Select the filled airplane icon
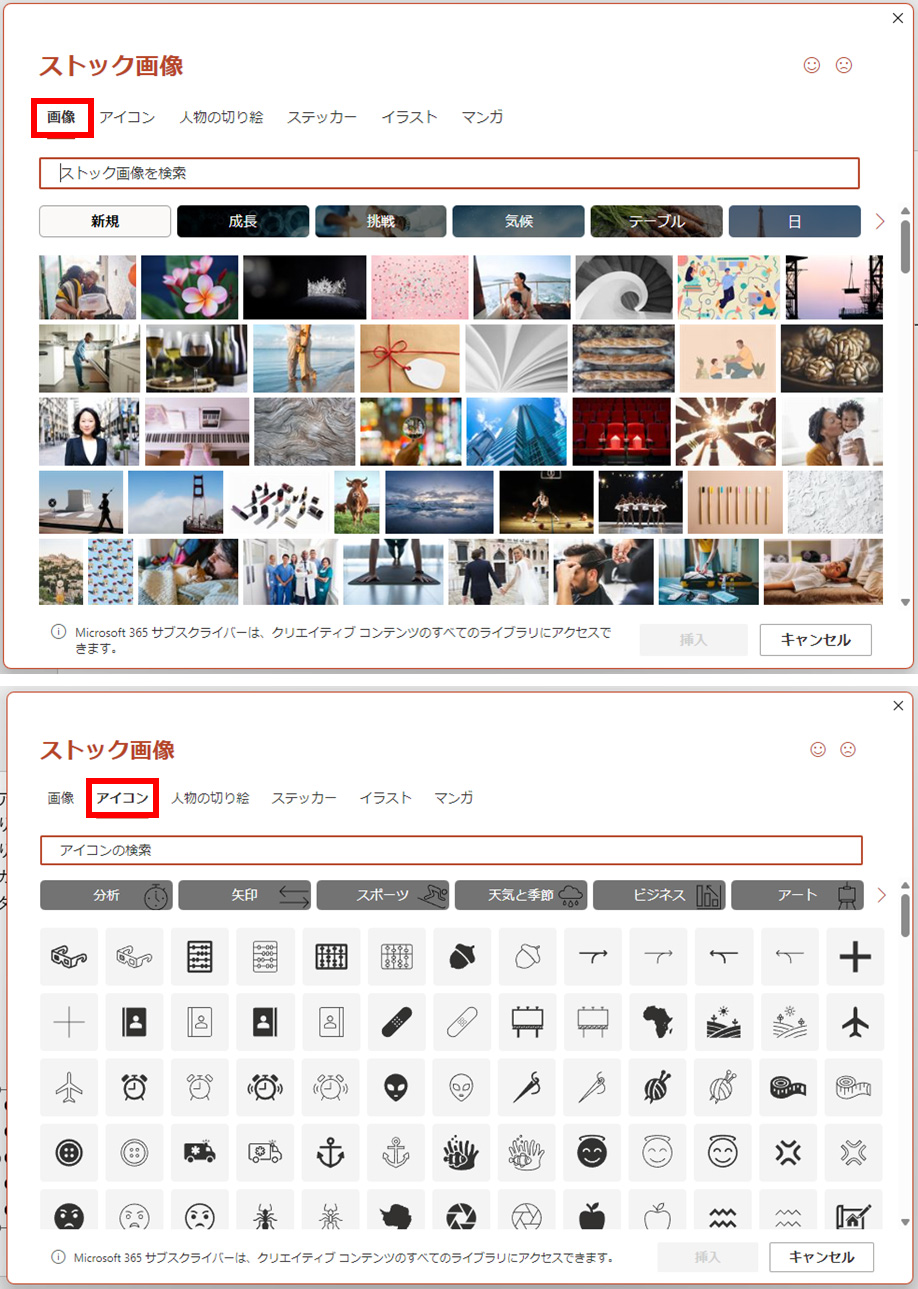 click(x=855, y=1022)
